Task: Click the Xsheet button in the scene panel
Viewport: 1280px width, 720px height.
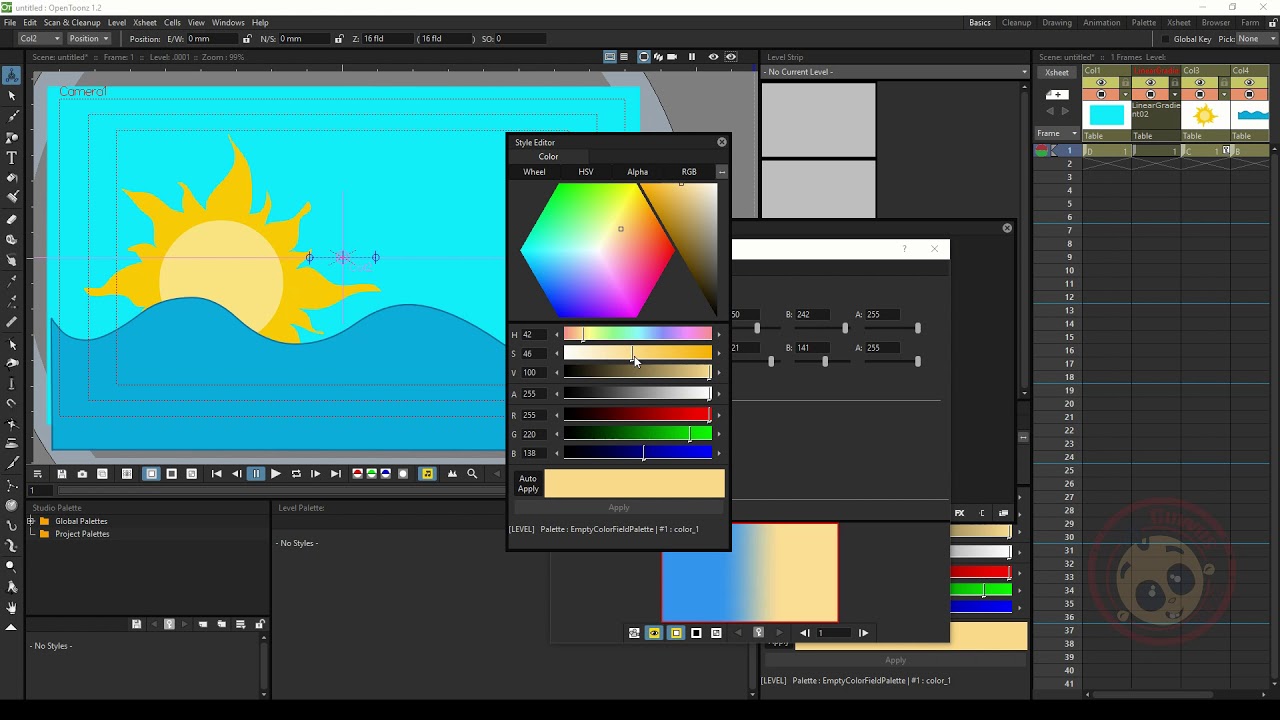Action: coord(1057,72)
